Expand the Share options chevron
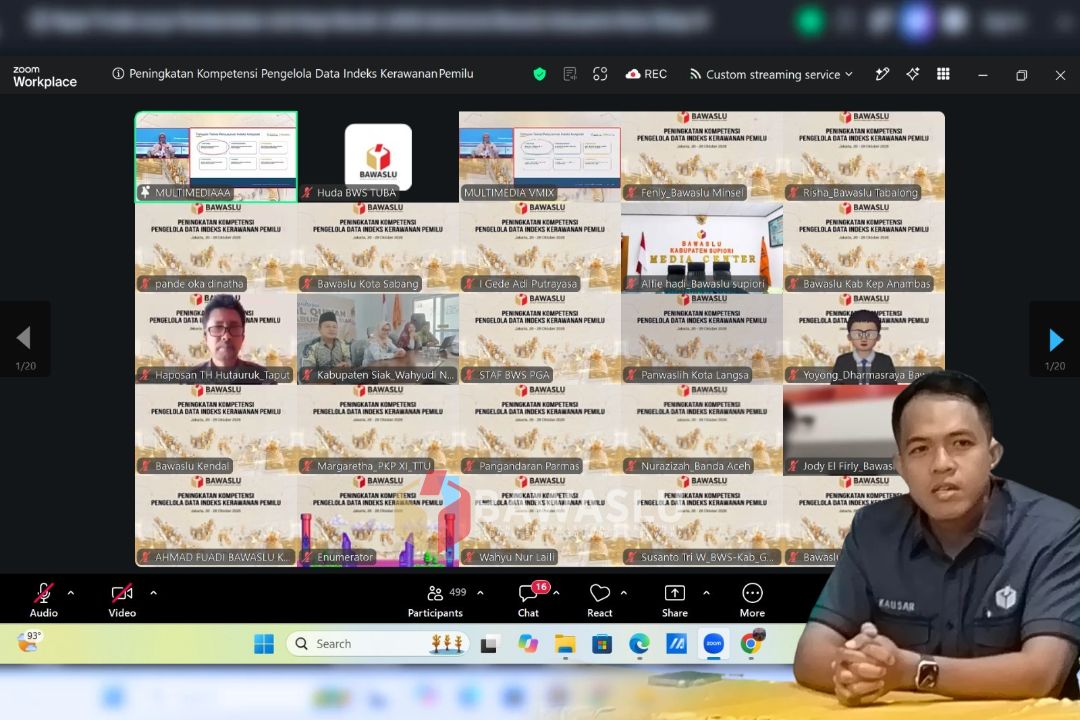1080x720 pixels. [x=706, y=593]
